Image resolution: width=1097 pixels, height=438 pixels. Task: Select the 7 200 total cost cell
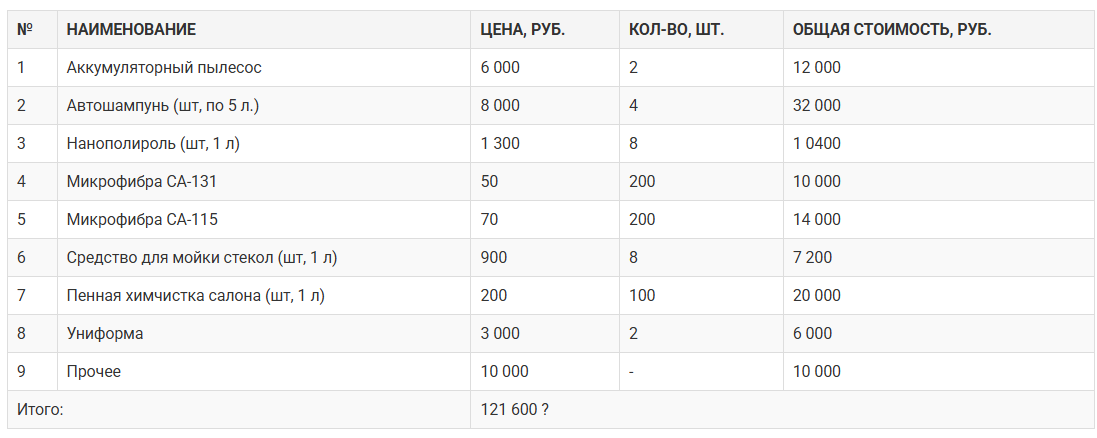click(812, 258)
